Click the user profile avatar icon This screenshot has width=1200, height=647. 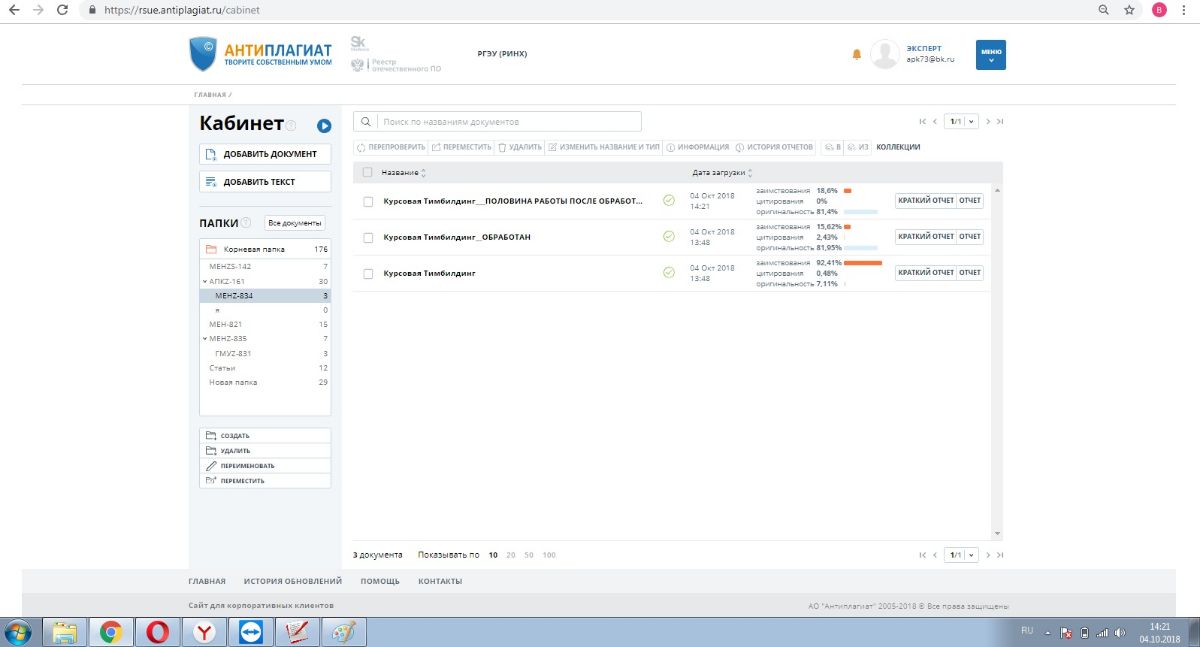point(884,54)
